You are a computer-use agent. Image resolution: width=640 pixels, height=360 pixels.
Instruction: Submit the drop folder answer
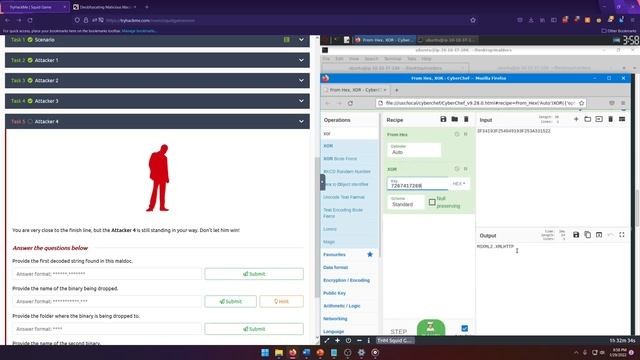(x=254, y=329)
